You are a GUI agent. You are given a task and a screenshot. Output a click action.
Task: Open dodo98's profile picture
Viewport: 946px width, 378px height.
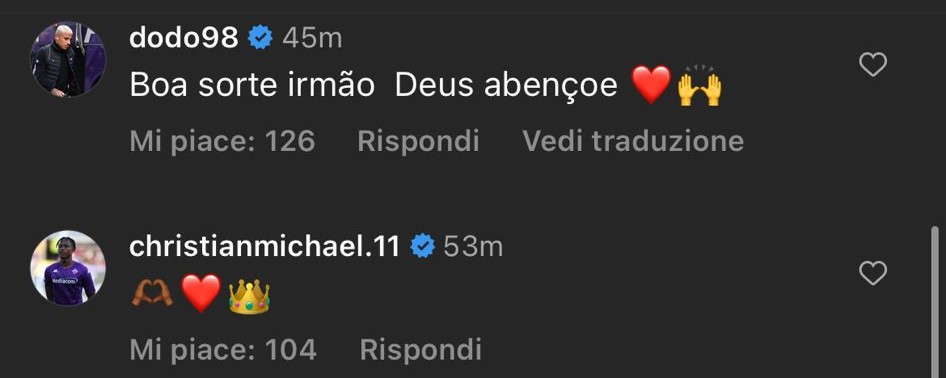point(68,59)
